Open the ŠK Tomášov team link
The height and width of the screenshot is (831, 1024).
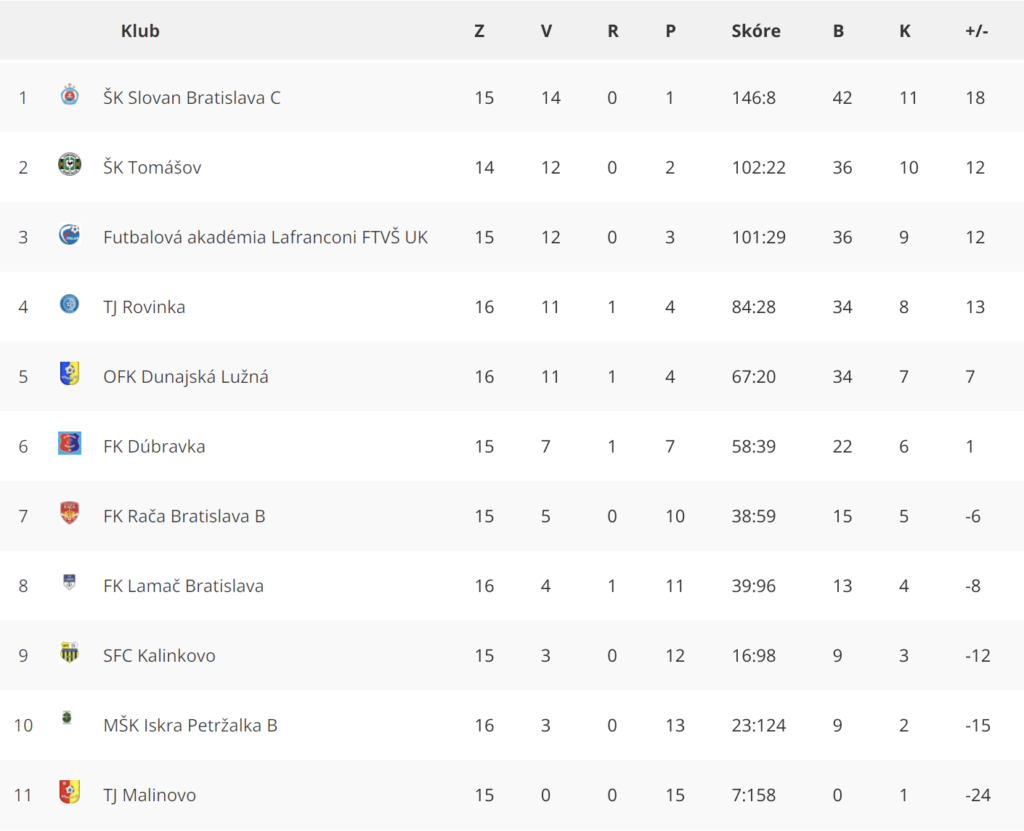tap(152, 168)
